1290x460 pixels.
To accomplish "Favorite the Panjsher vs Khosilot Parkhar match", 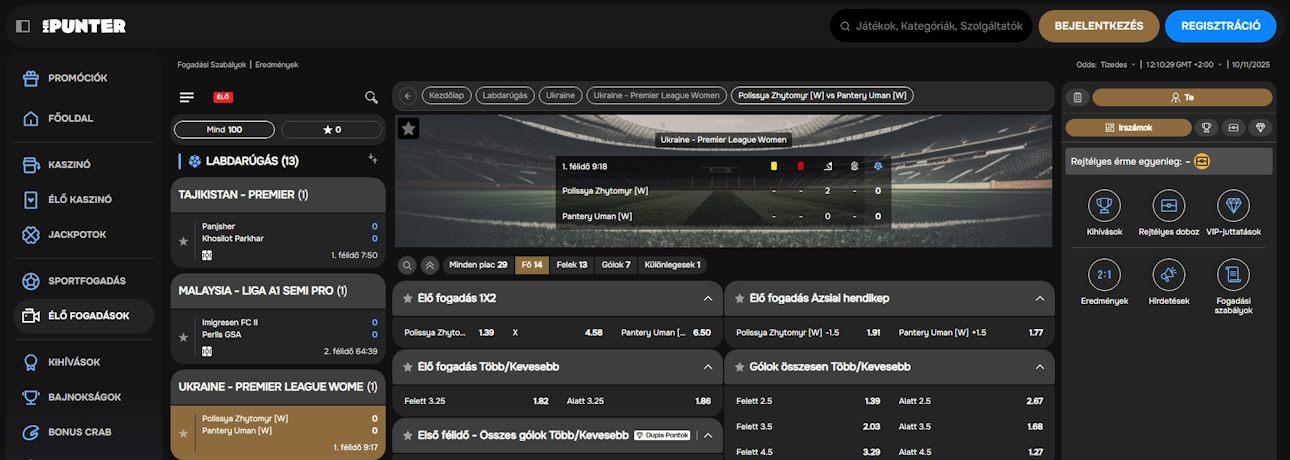I will point(182,241).
